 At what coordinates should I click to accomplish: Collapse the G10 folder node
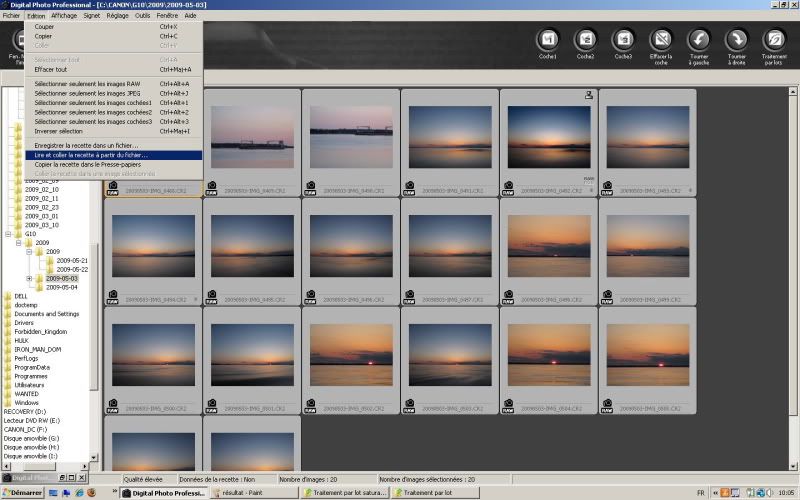coord(8,234)
